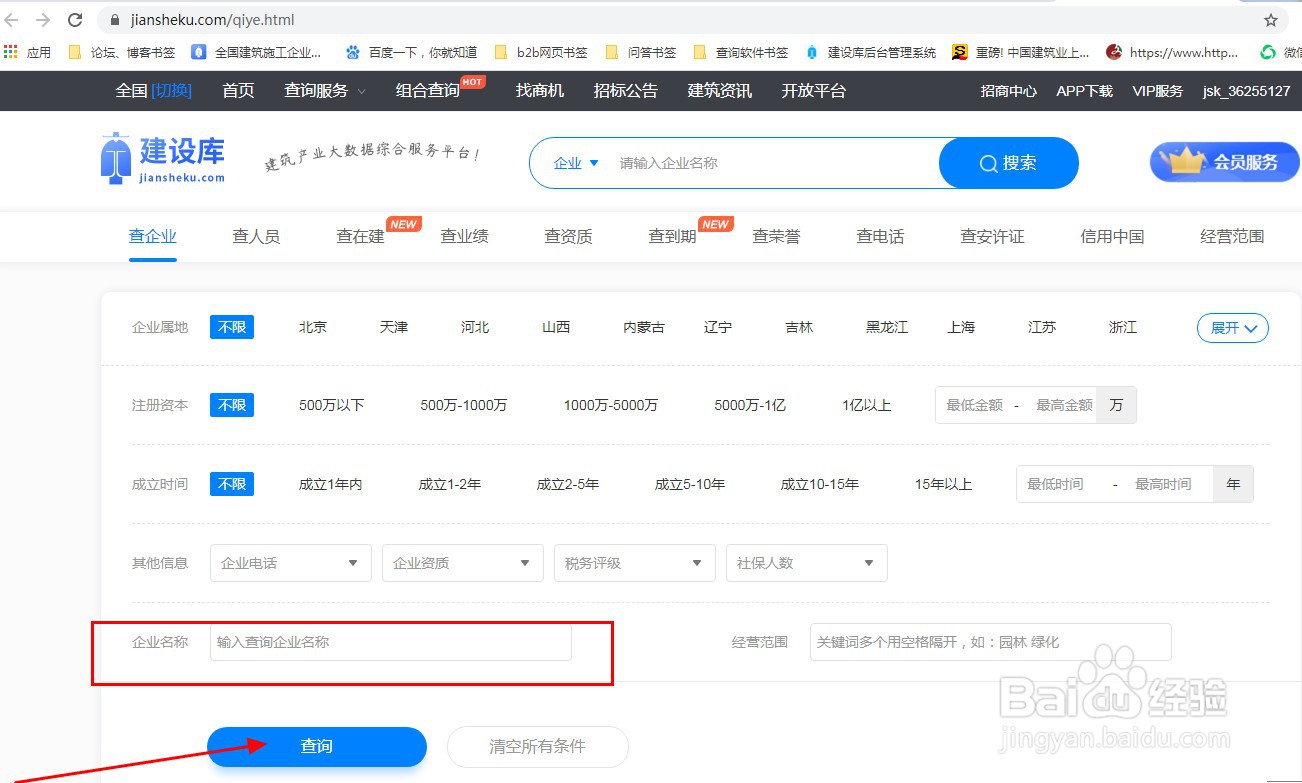
Task: Switch to the 查资质 tab
Action: pyautogui.click(x=568, y=237)
